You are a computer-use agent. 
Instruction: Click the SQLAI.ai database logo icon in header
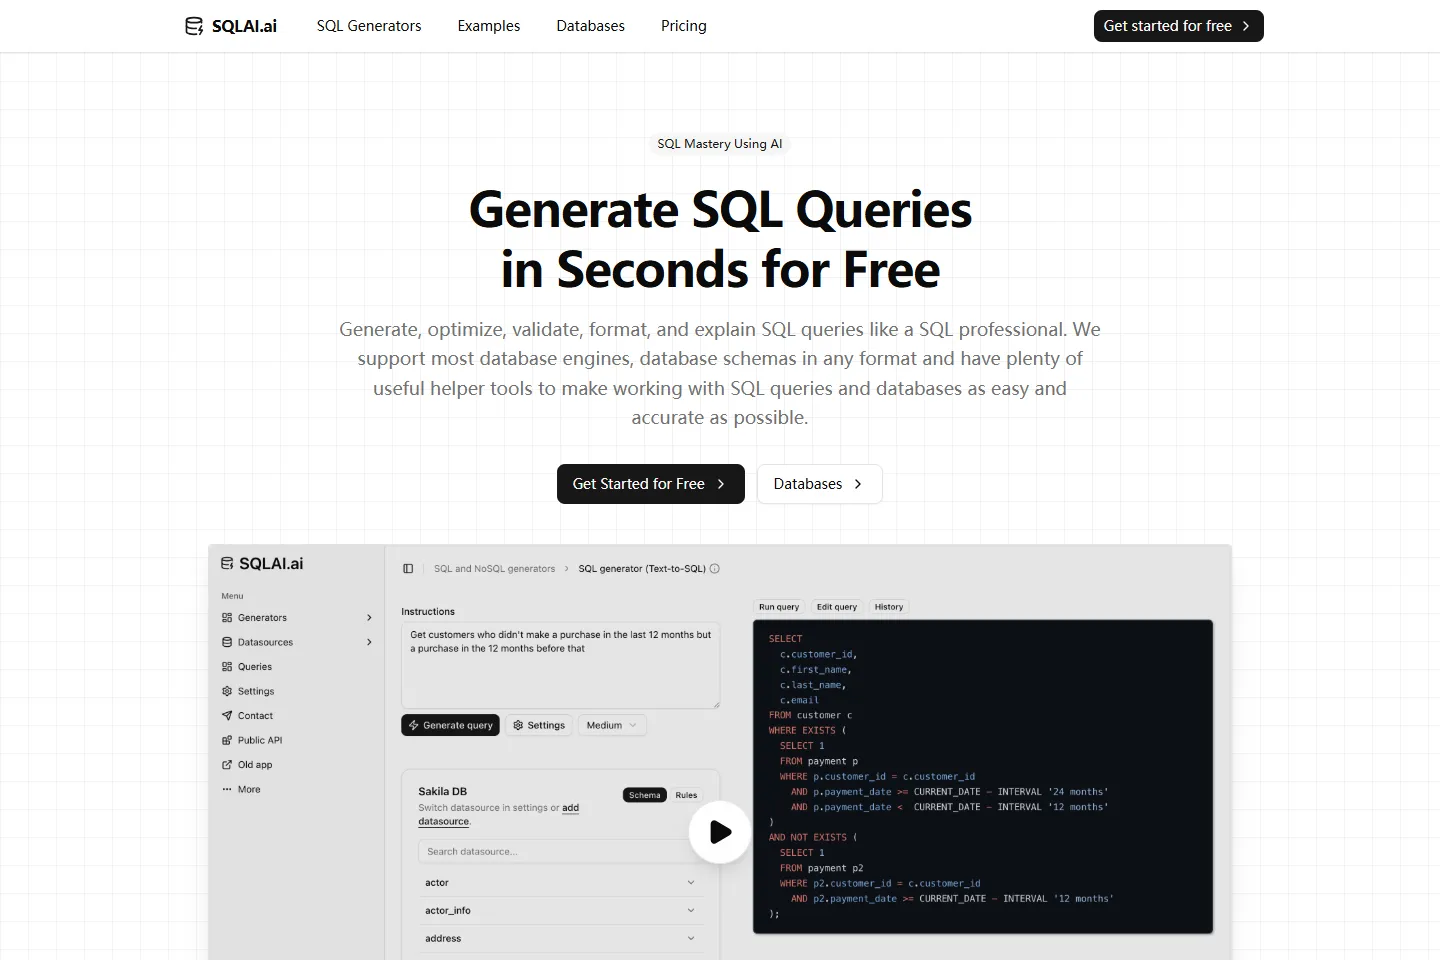pyautogui.click(x=194, y=26)
